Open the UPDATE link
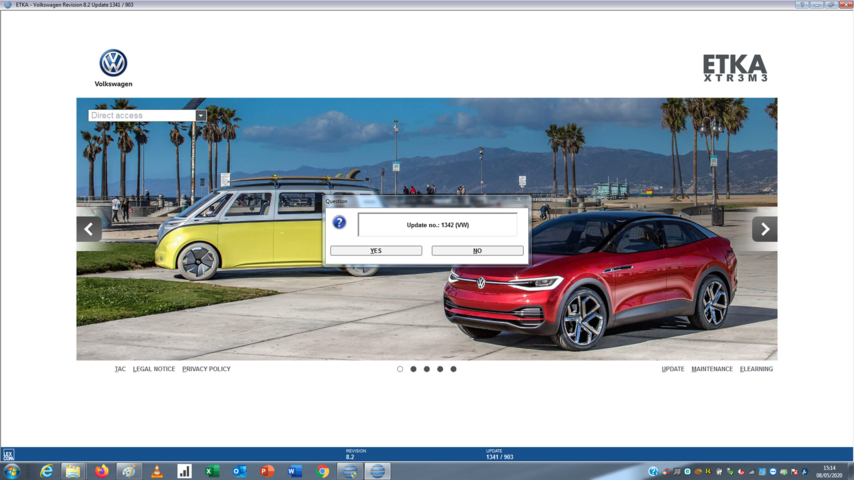The width and height of the screenshot is (854, 480). pyautogui.click(x=673, y=369)
